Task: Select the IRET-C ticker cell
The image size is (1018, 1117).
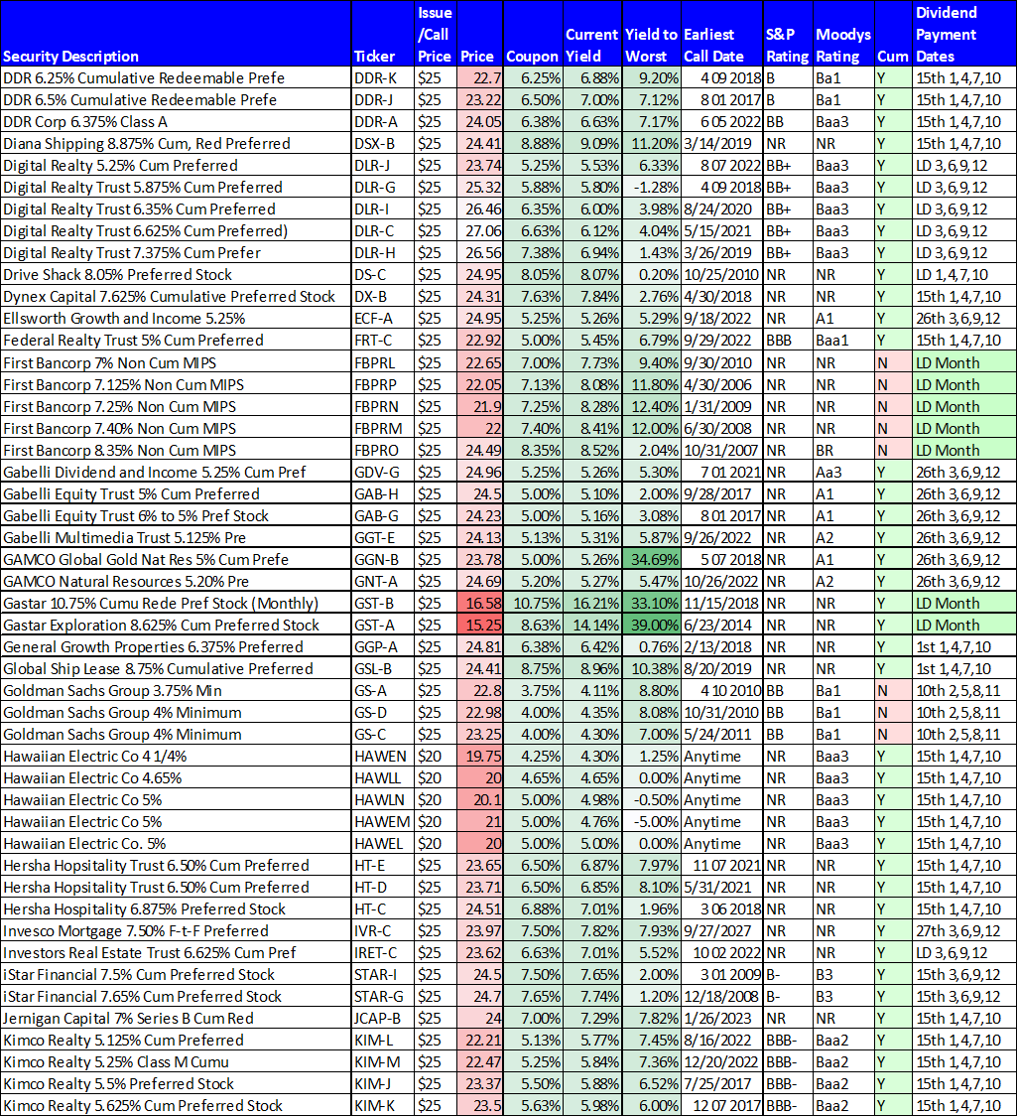Action: tap(383, 952)
